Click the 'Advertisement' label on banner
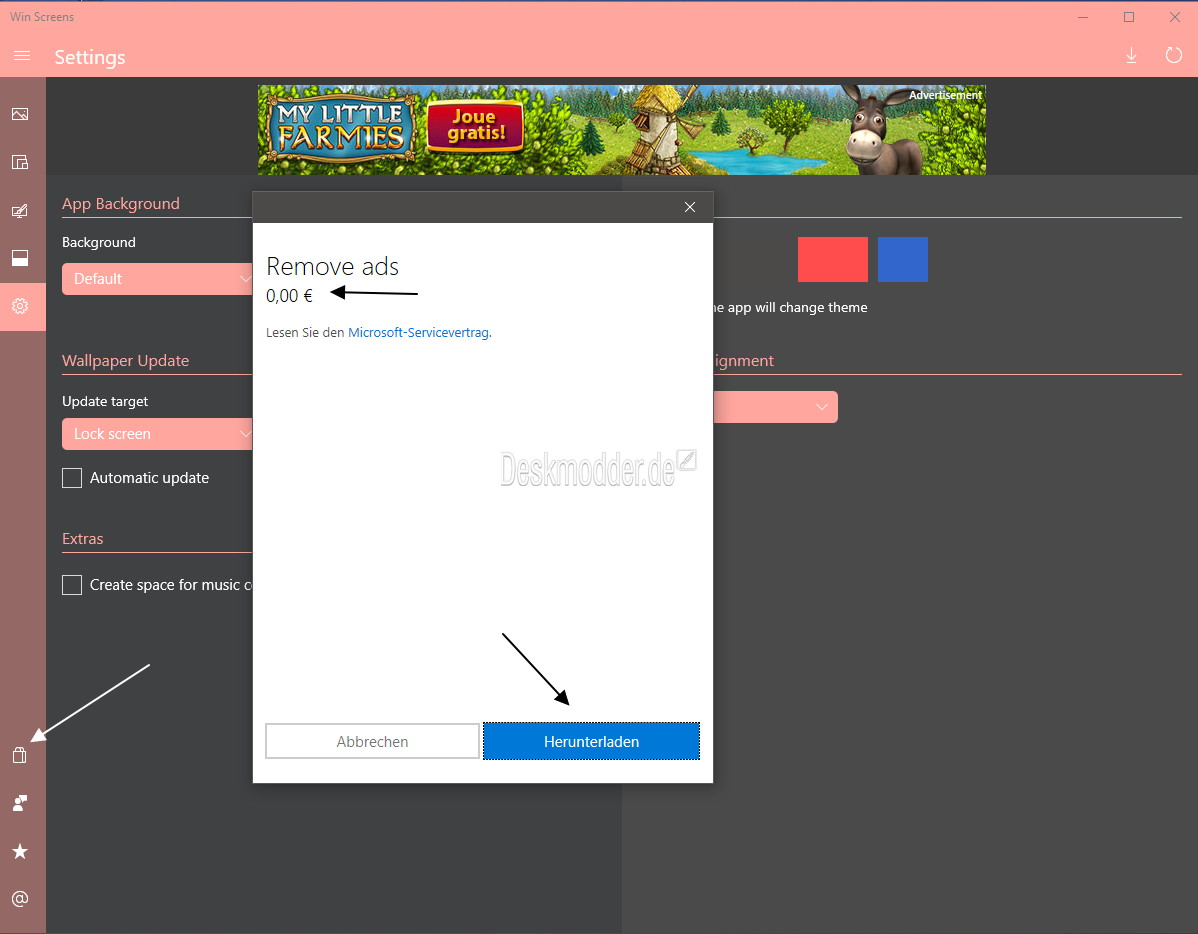 (x=945, y=95)
